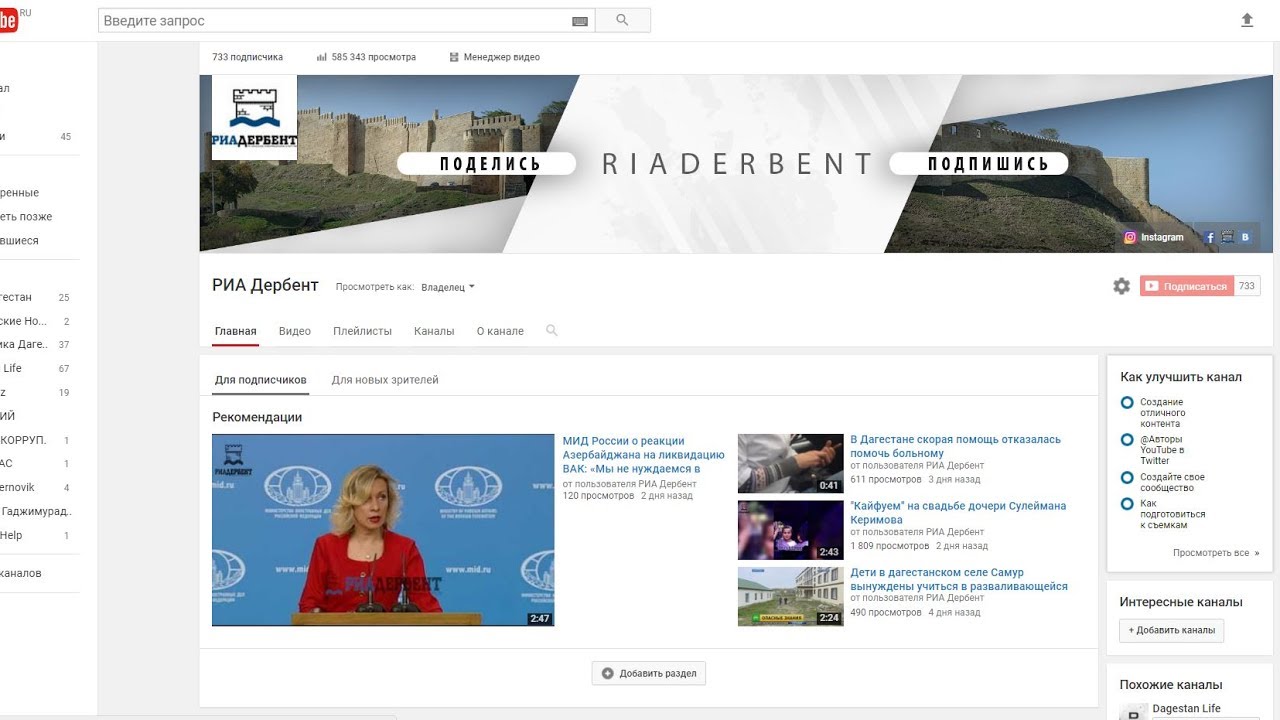Open the on-screen keyboard icon in search
Viewport: 1280px width, 720px height.
580,21
